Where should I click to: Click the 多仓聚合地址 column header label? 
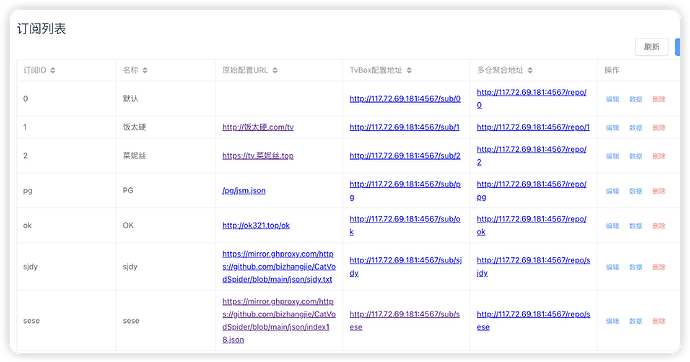coord(500,70)
